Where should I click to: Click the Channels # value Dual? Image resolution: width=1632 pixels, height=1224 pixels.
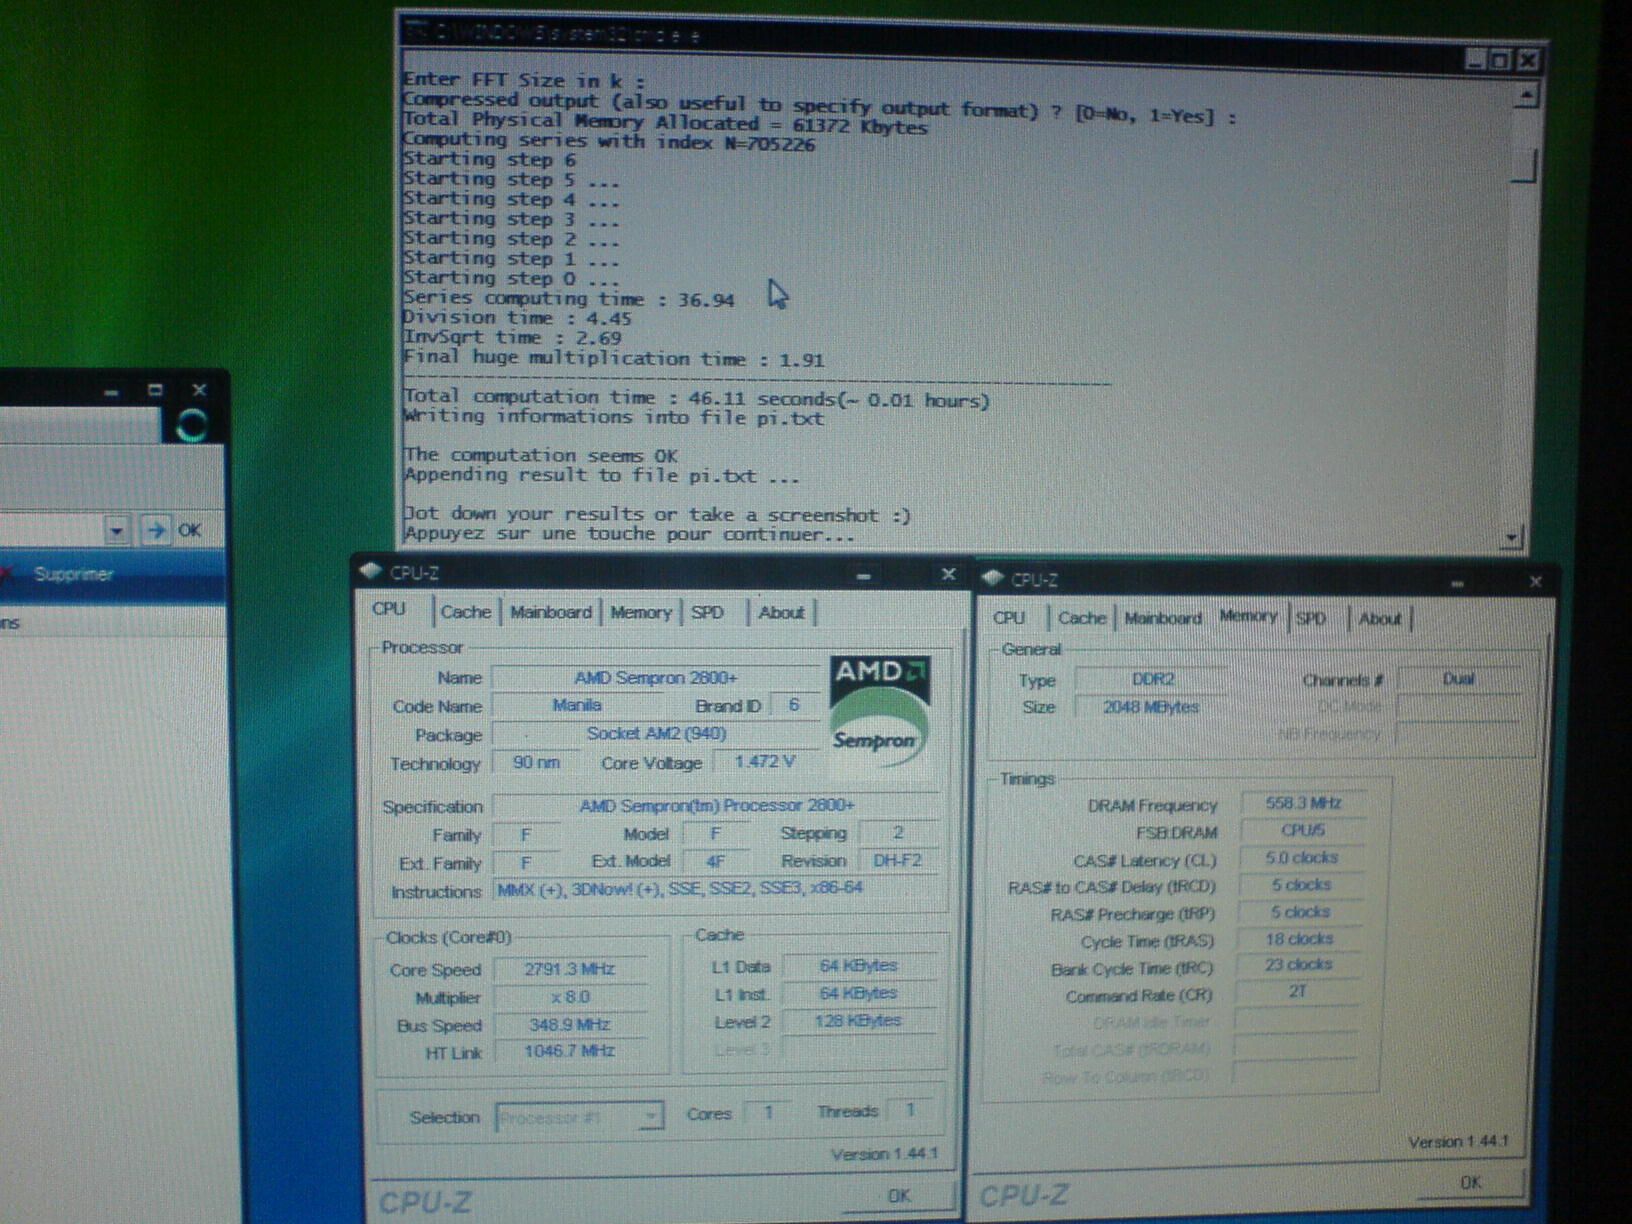(x=1458, y=679)
